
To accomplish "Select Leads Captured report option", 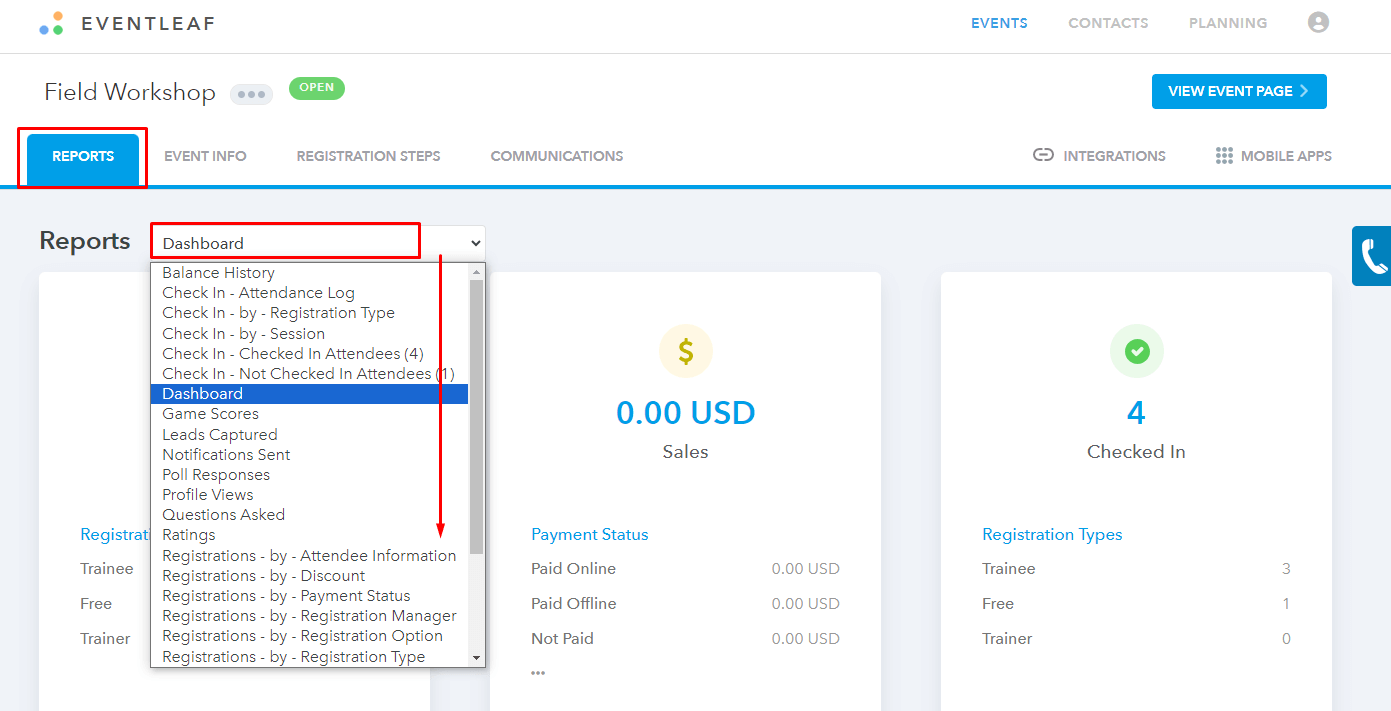I will point(309,434).
